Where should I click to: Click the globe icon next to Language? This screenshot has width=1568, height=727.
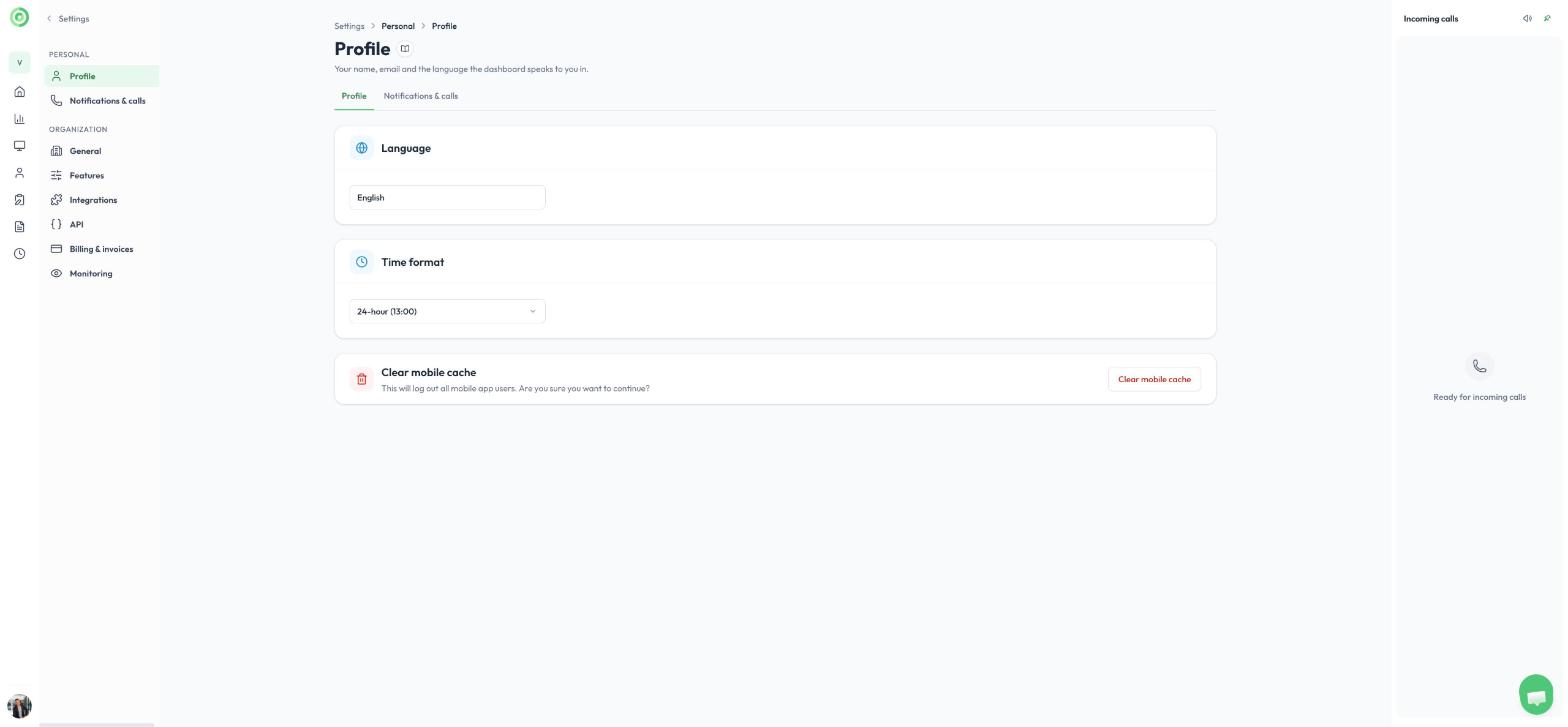coord(362,148)
